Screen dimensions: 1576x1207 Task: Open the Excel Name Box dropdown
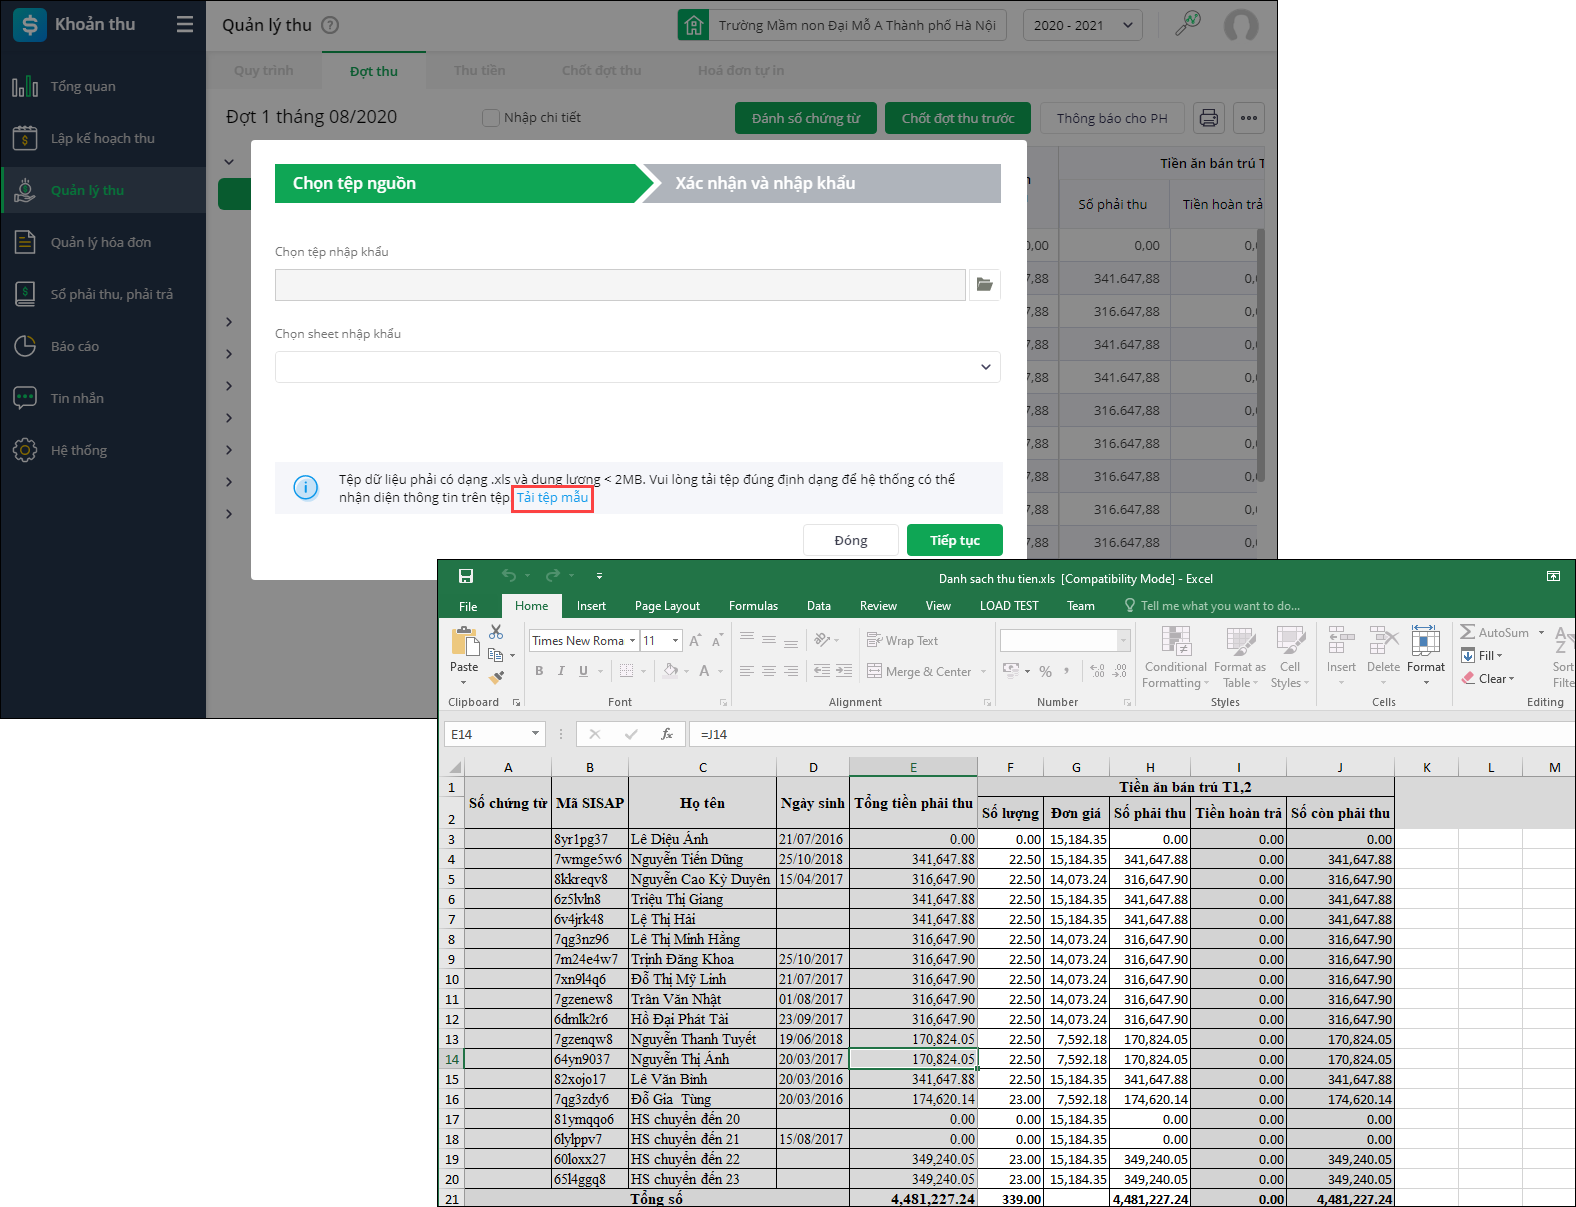[x=535, y=734]
